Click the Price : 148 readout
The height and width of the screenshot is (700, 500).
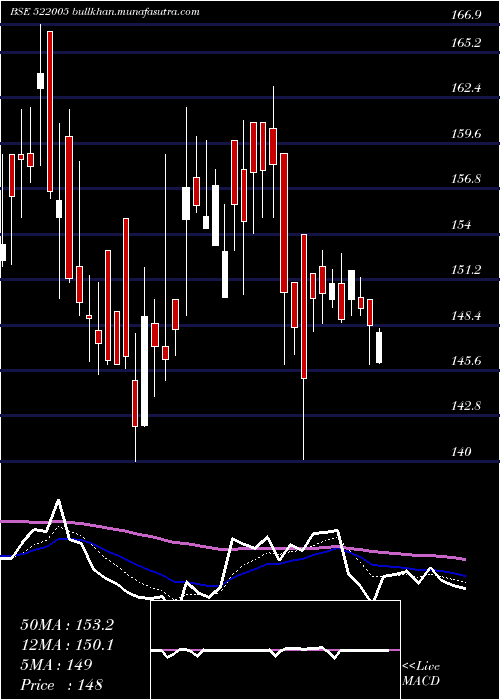coord(62,684)
